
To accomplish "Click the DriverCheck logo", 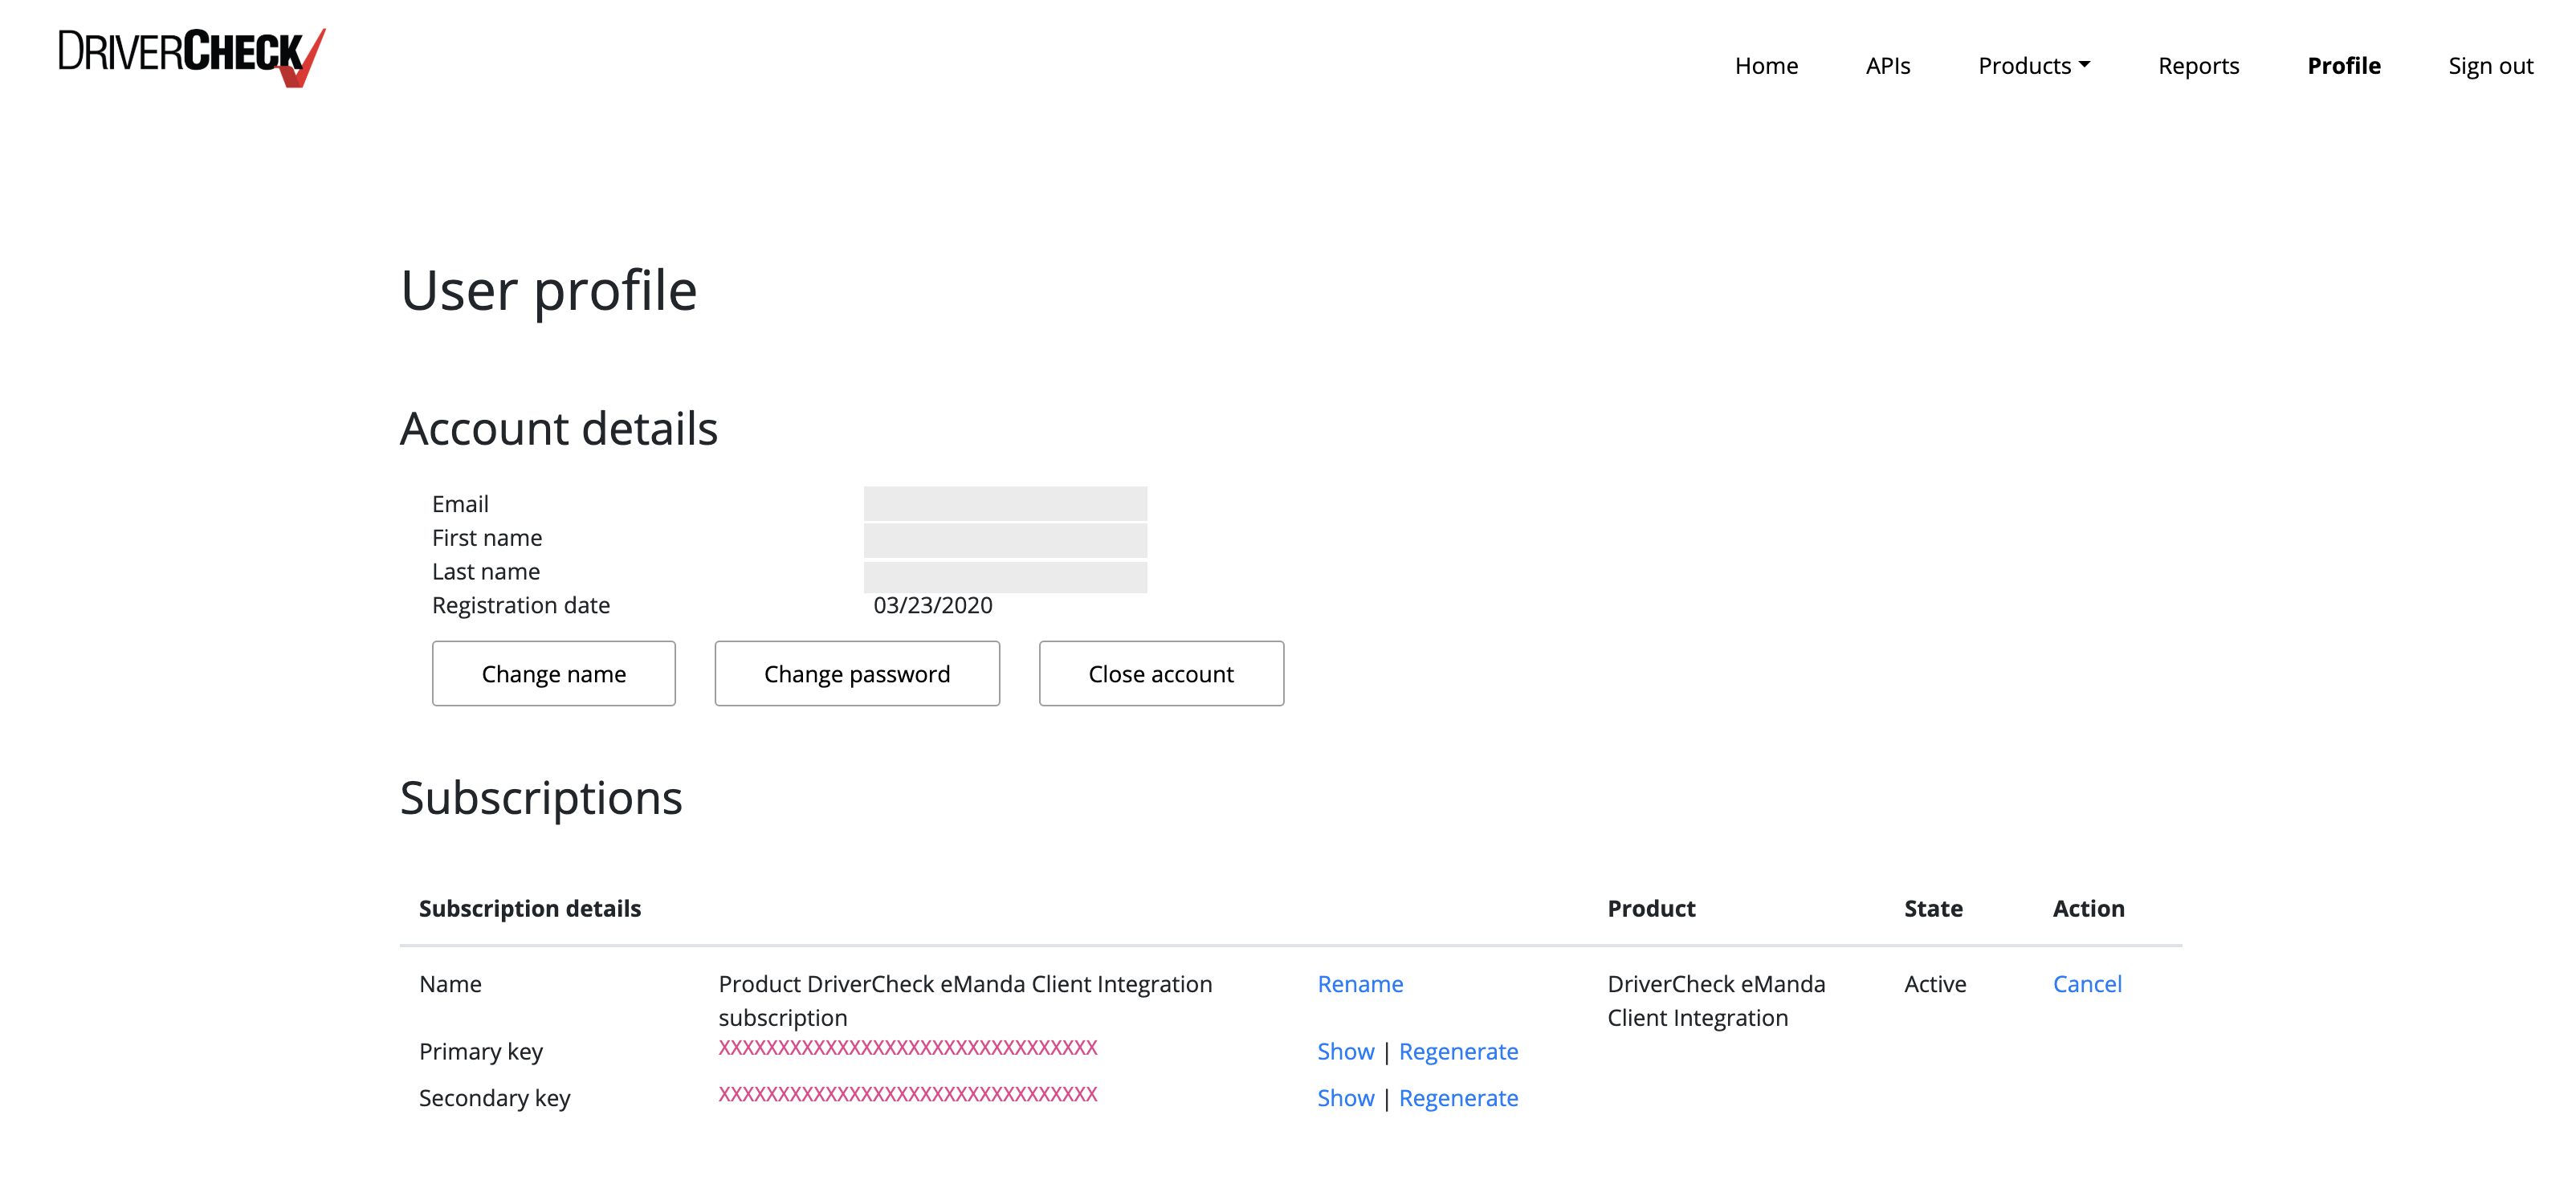I will tap(191, 56).
